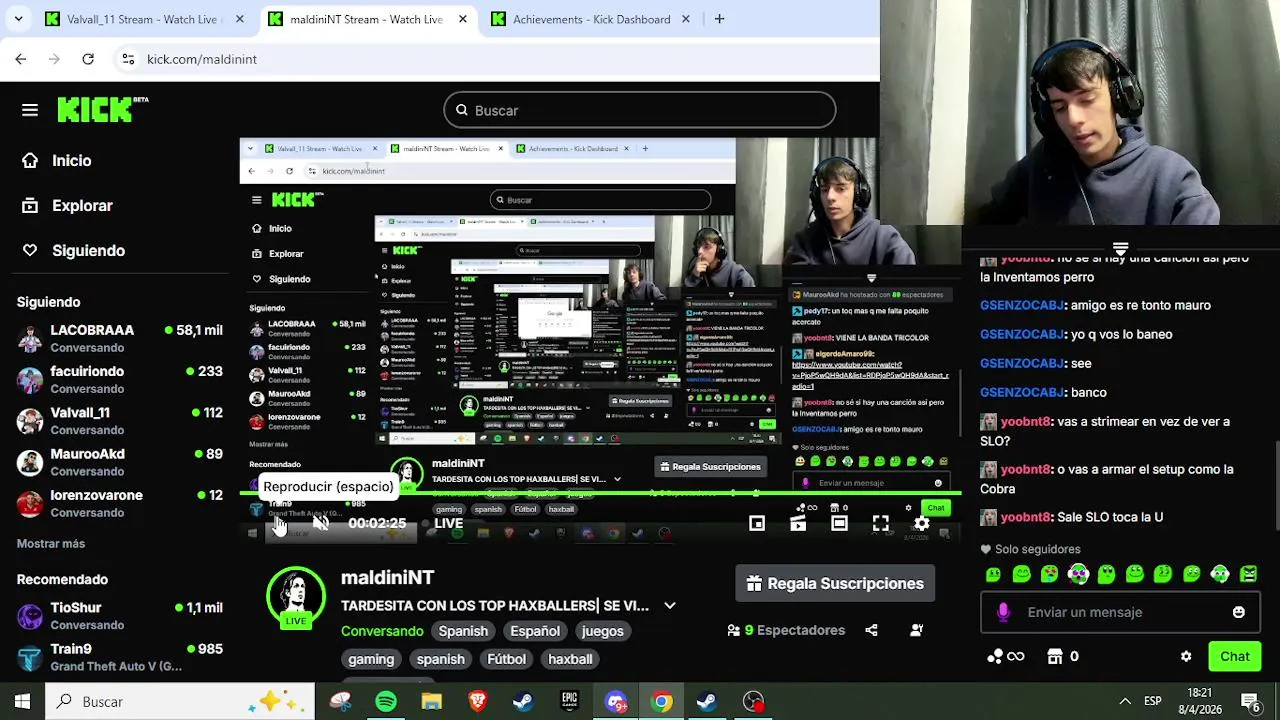Click yoobnt8 username in 'Sale SLO' message
The height and width of the screenshot is (720, 1280).
(1025, 517)
